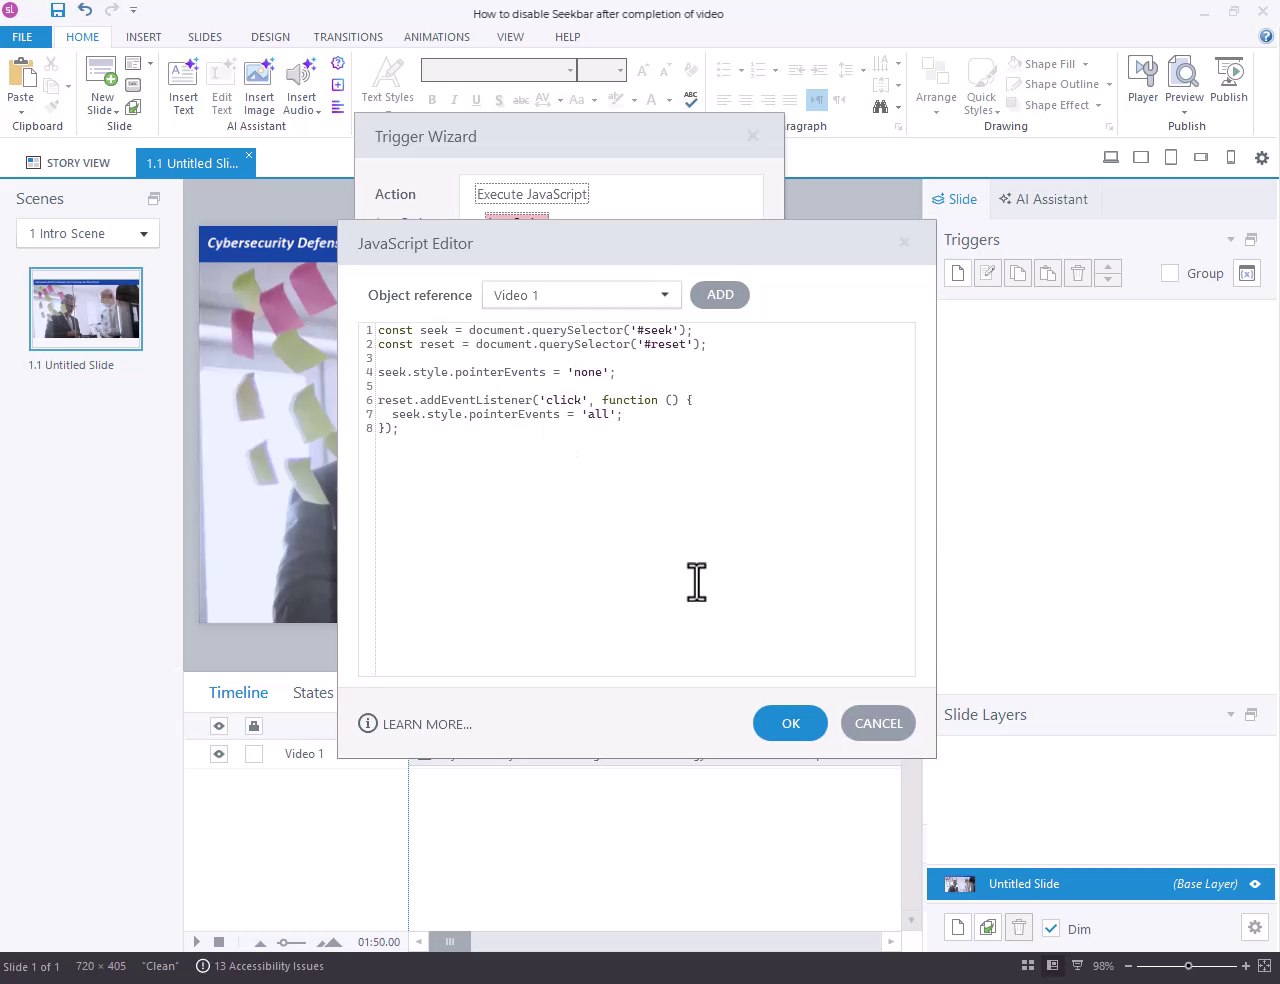This screenshot has width=1280, height=984.
Task: Click the zoom slider in status bar
Action: 1188,966
